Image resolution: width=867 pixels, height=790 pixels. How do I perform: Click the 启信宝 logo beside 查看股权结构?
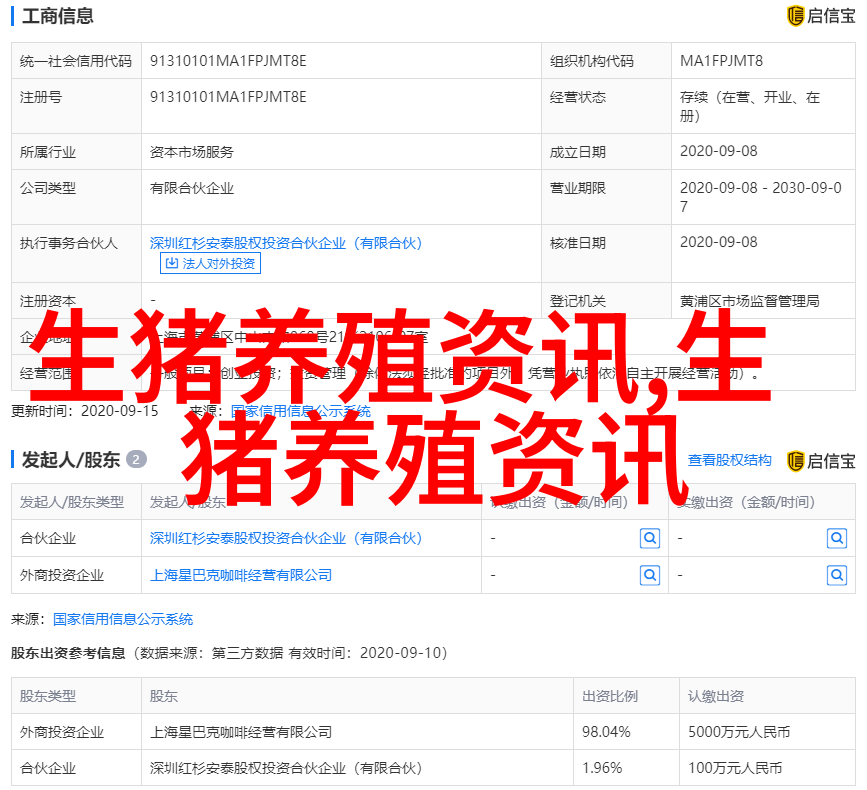tap(821, 461)
